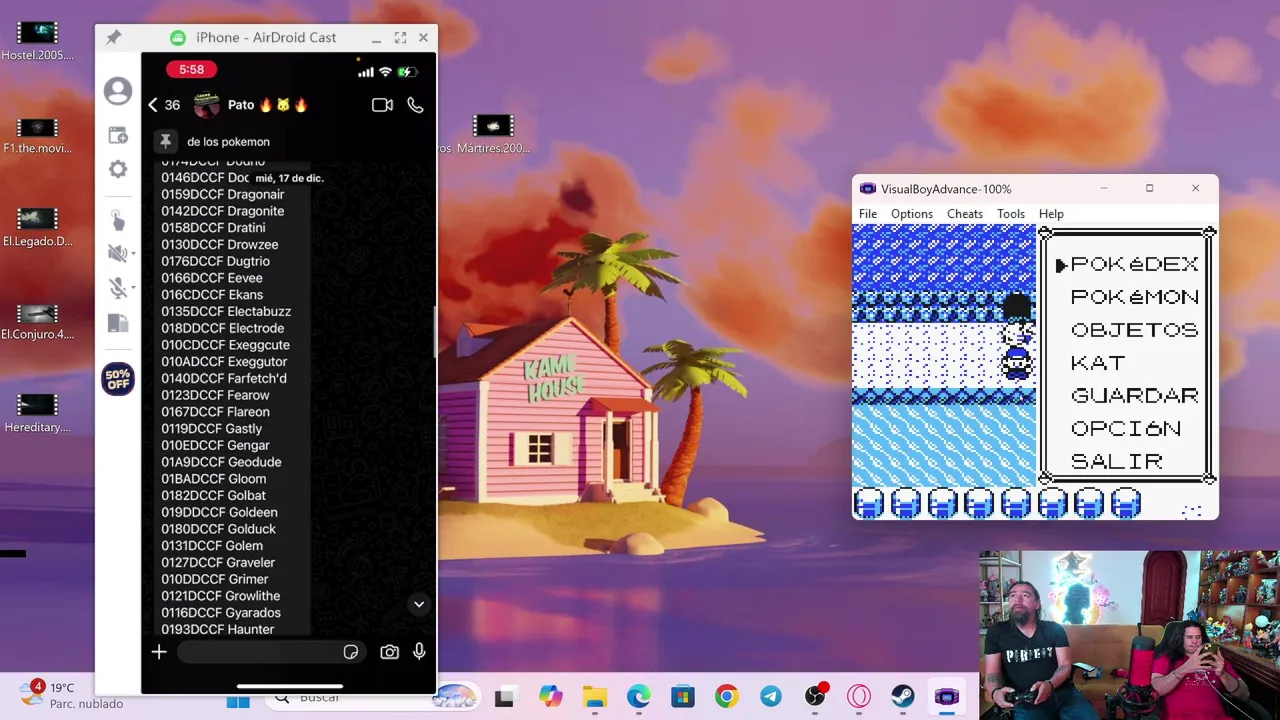Click the add new cast window icon
The height and width of the screenshot is (720, 1280).
(x=118, y=135)
